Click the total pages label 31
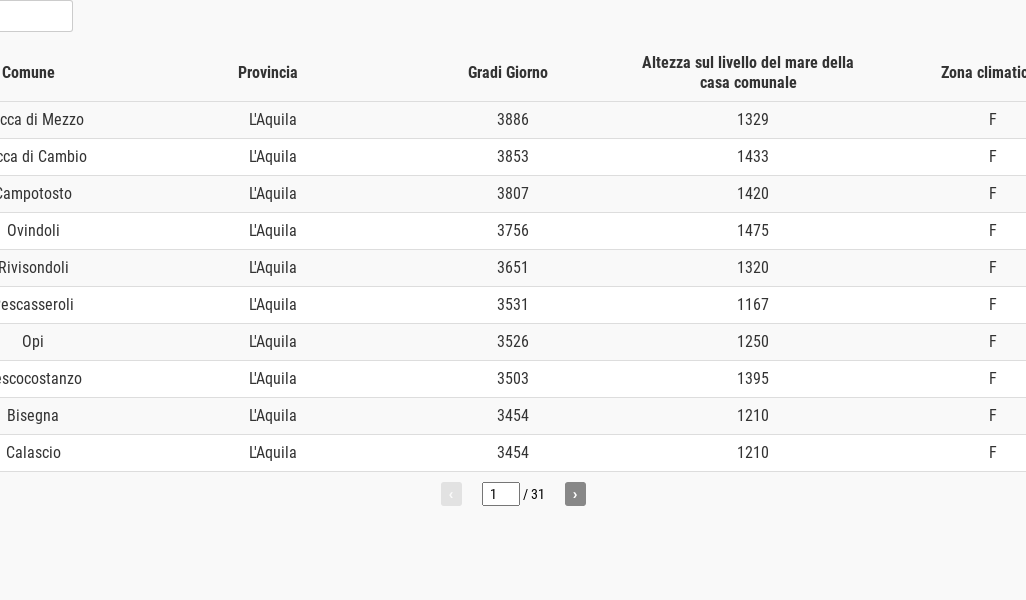Viewport: 1026px width, 600px height. pos(538,494)
